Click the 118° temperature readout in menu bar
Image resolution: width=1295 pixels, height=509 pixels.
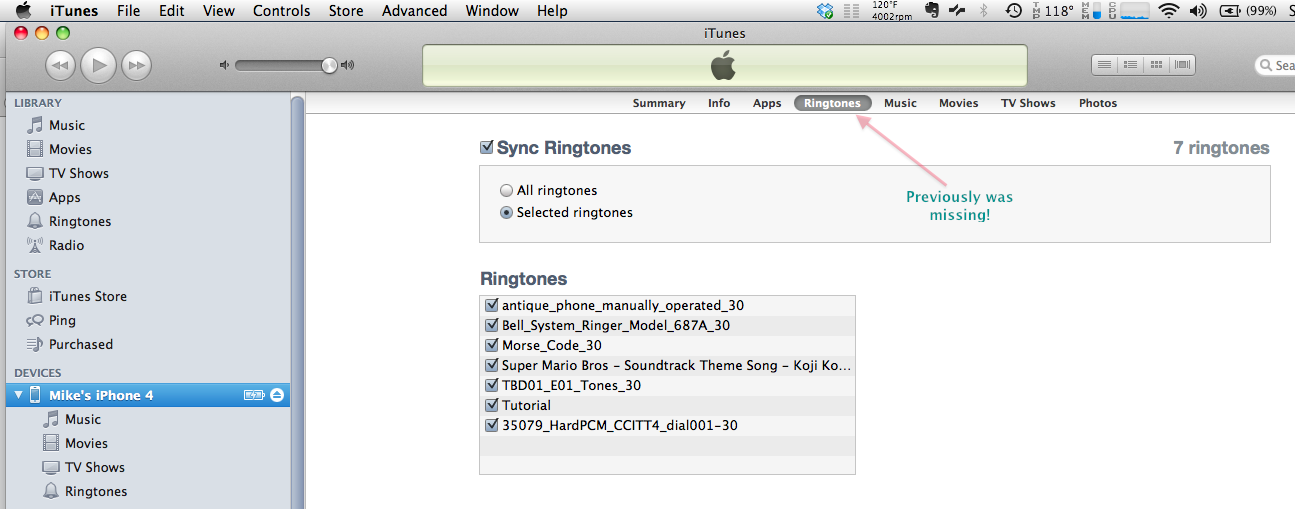click(1059, 11)
